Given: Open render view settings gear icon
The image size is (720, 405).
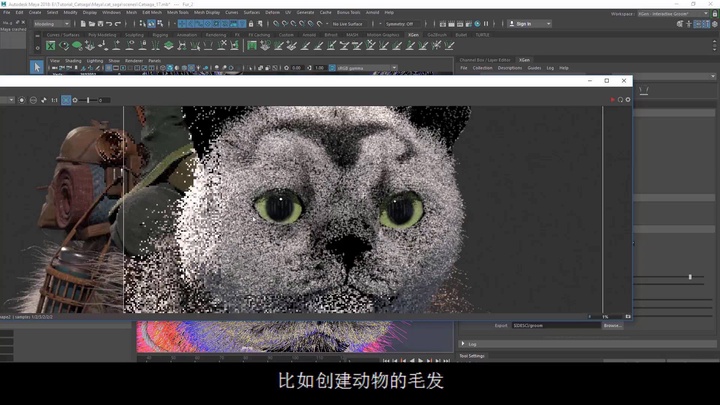Looking at the screenshot, I should [629, 100].
